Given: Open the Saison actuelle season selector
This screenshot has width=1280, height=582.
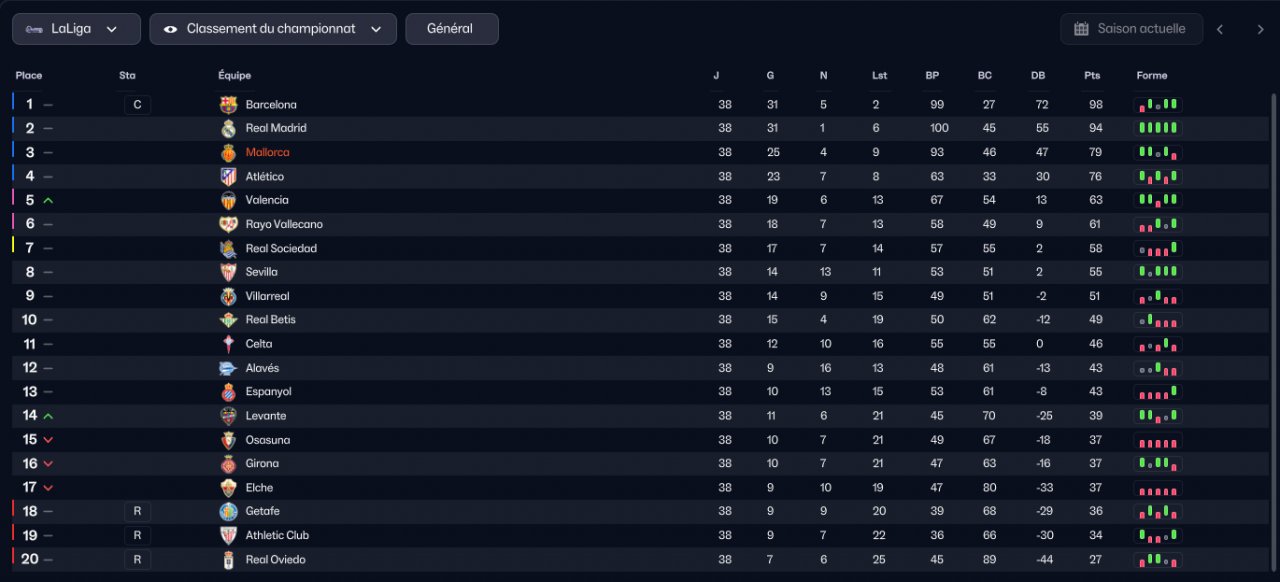Looking at the screenshot, I should point(1130,29).
